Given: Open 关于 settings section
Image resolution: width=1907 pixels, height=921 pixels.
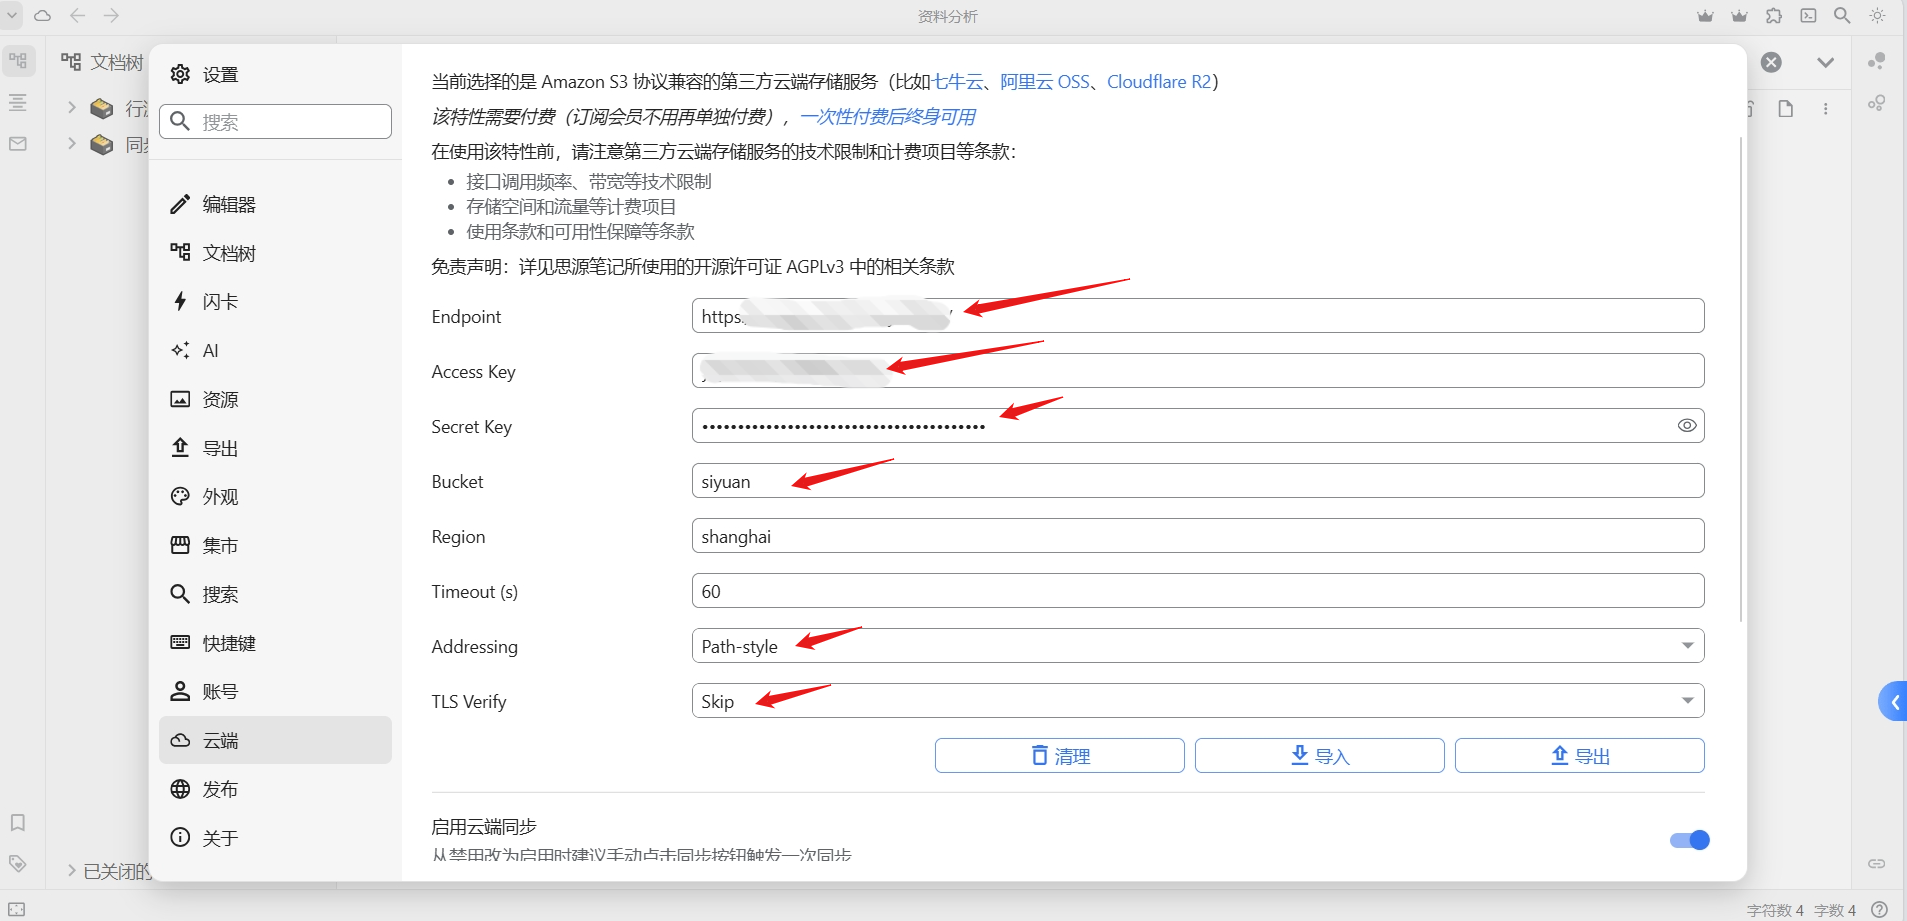Looking at the screenshot, I should [x=275, y=838].
